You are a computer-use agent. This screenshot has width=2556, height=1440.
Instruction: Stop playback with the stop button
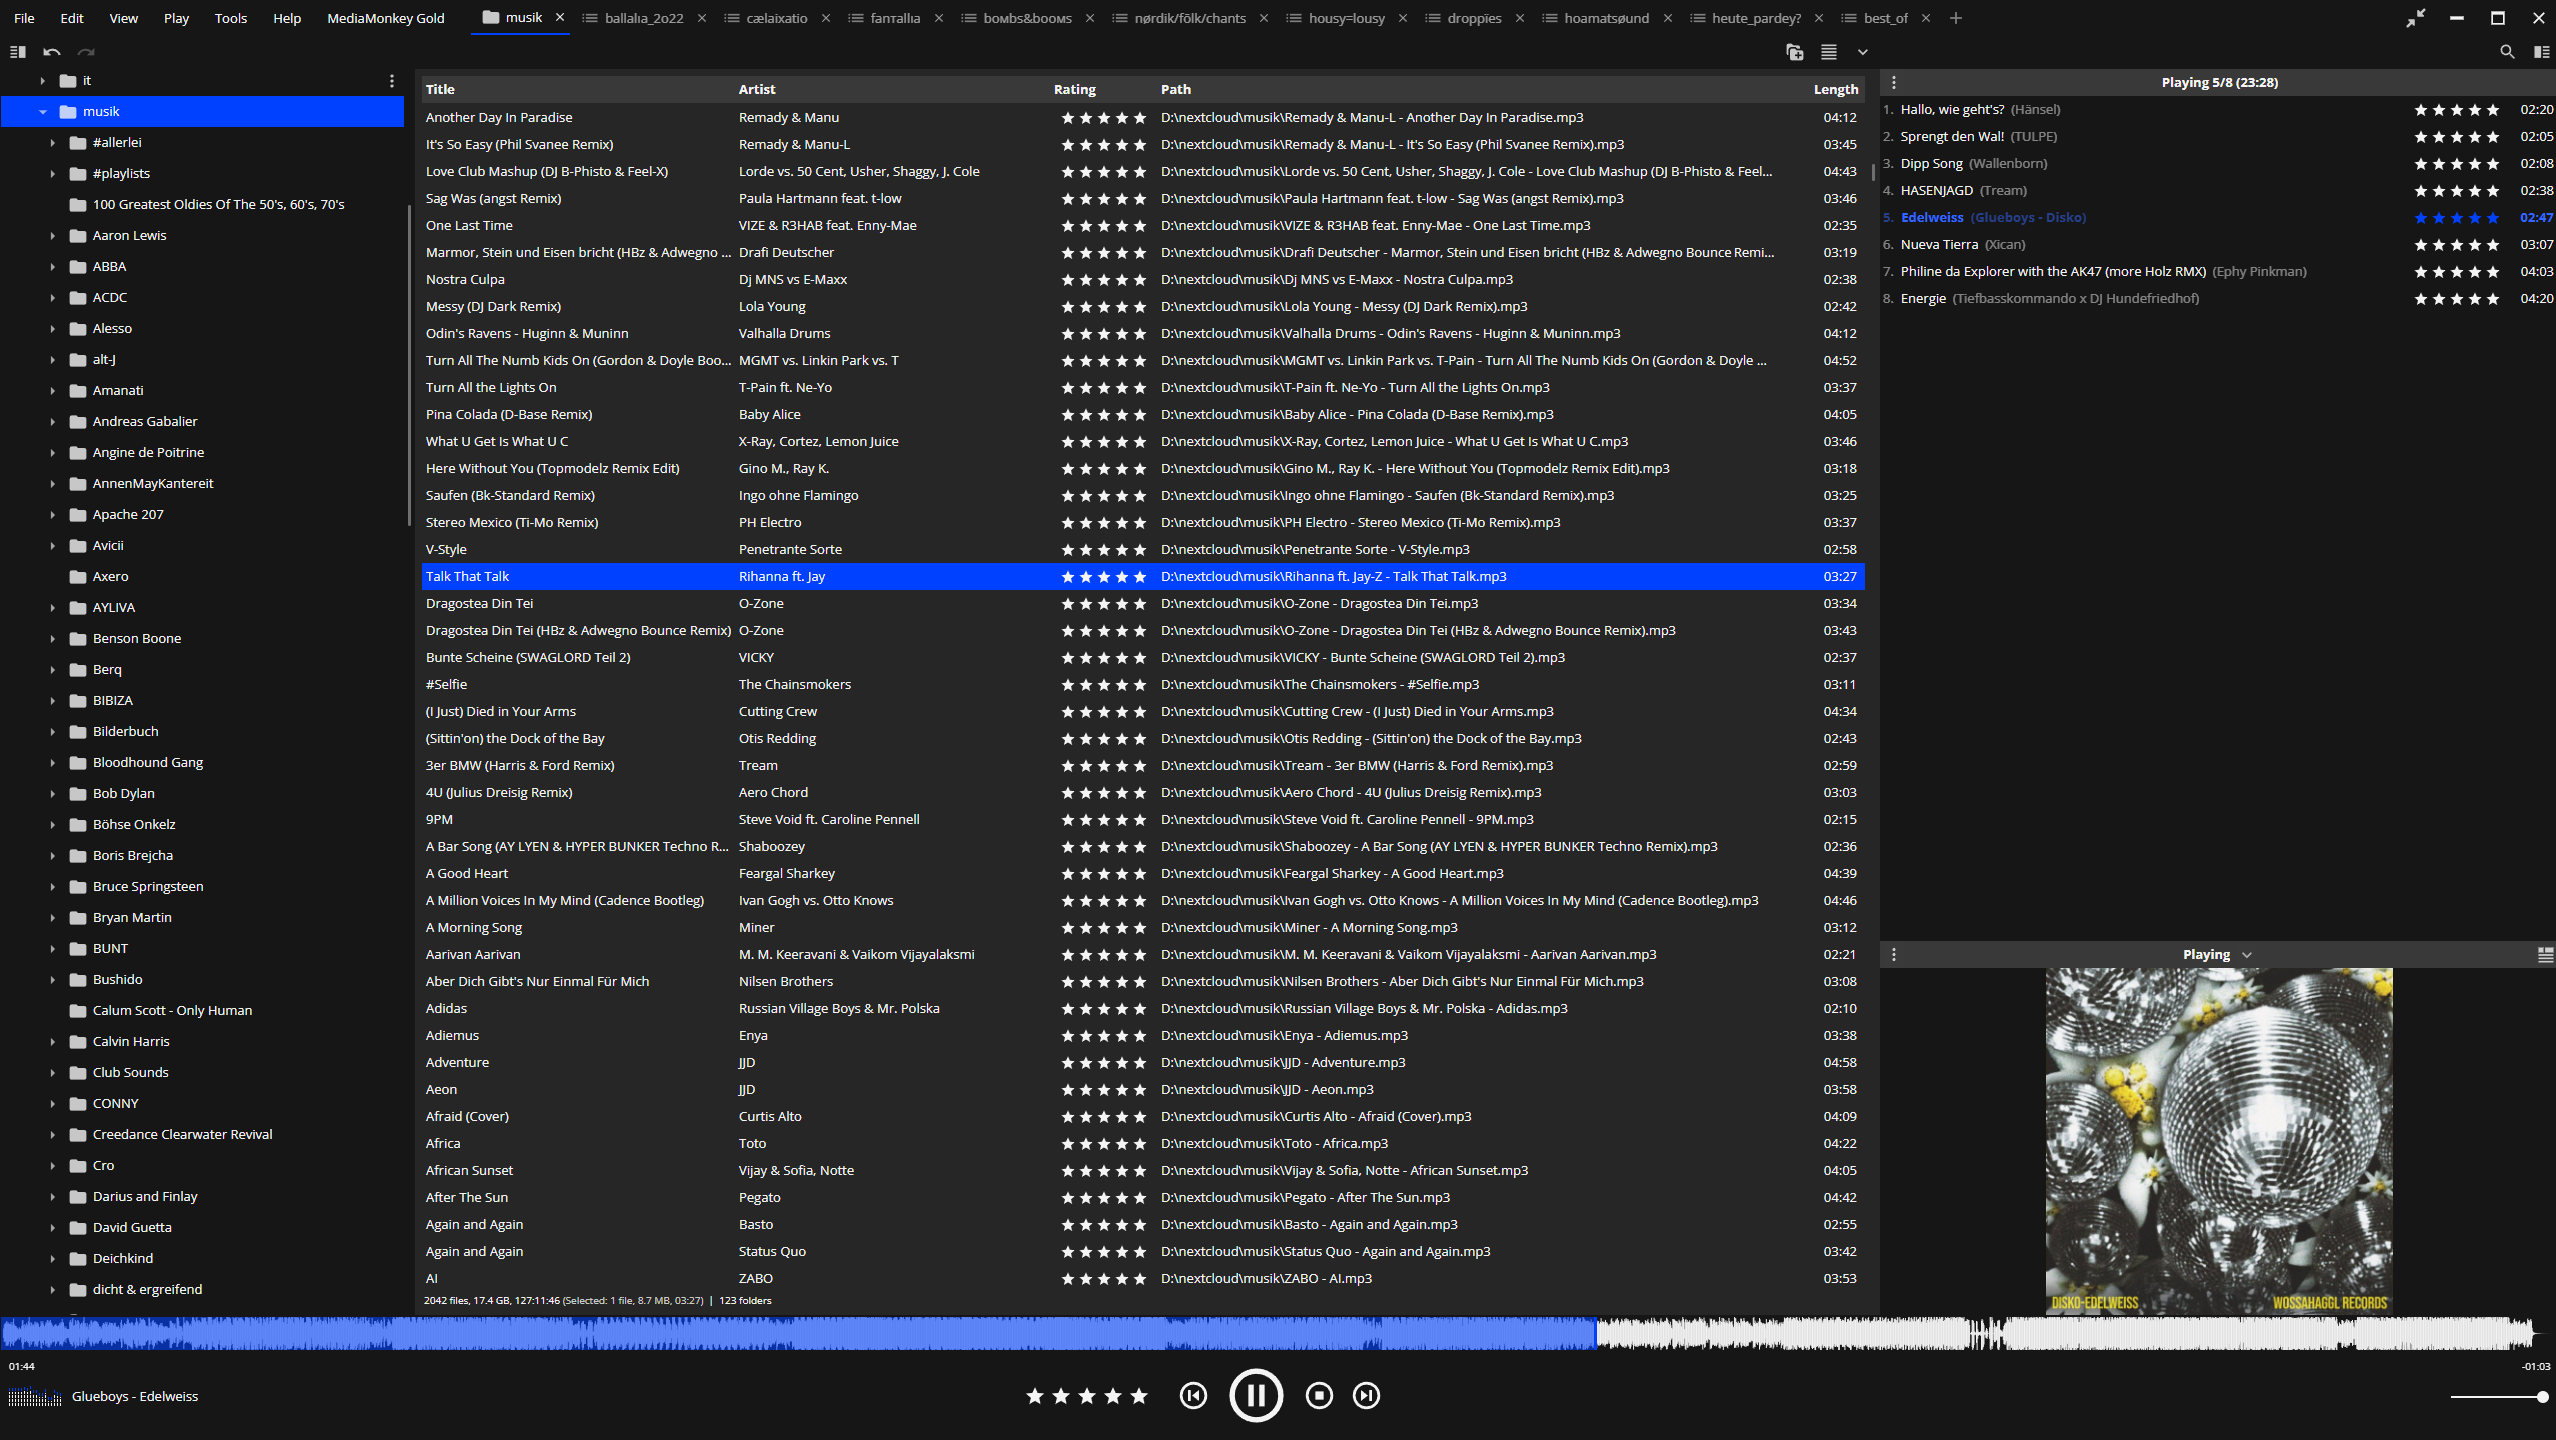point(1319,1395)
